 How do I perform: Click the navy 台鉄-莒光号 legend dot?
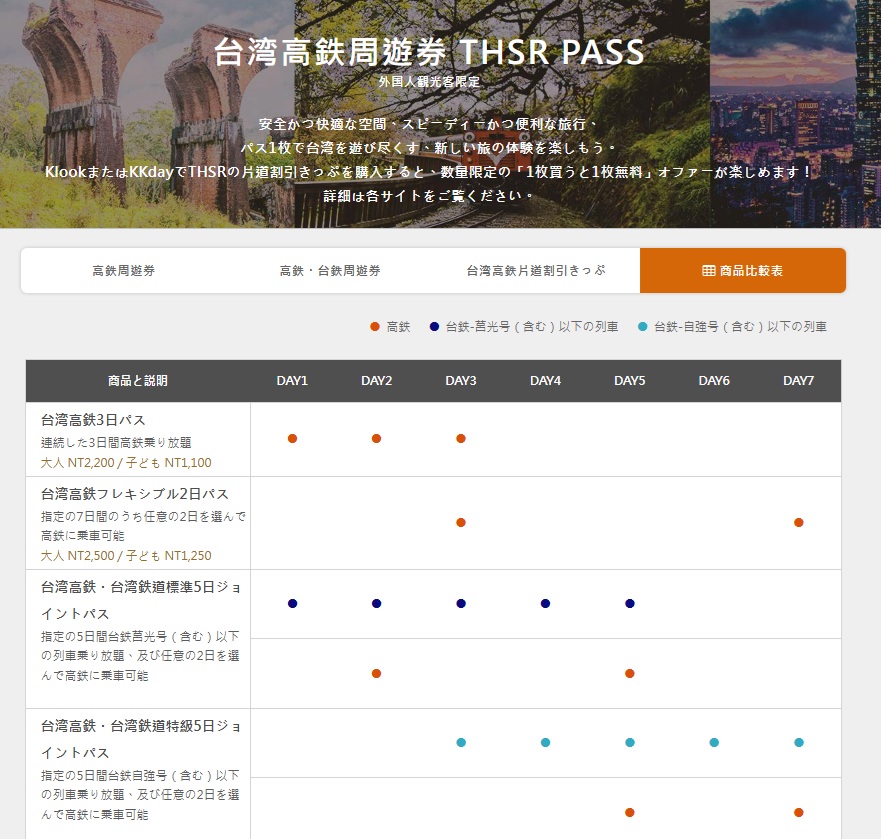point(434,327)
